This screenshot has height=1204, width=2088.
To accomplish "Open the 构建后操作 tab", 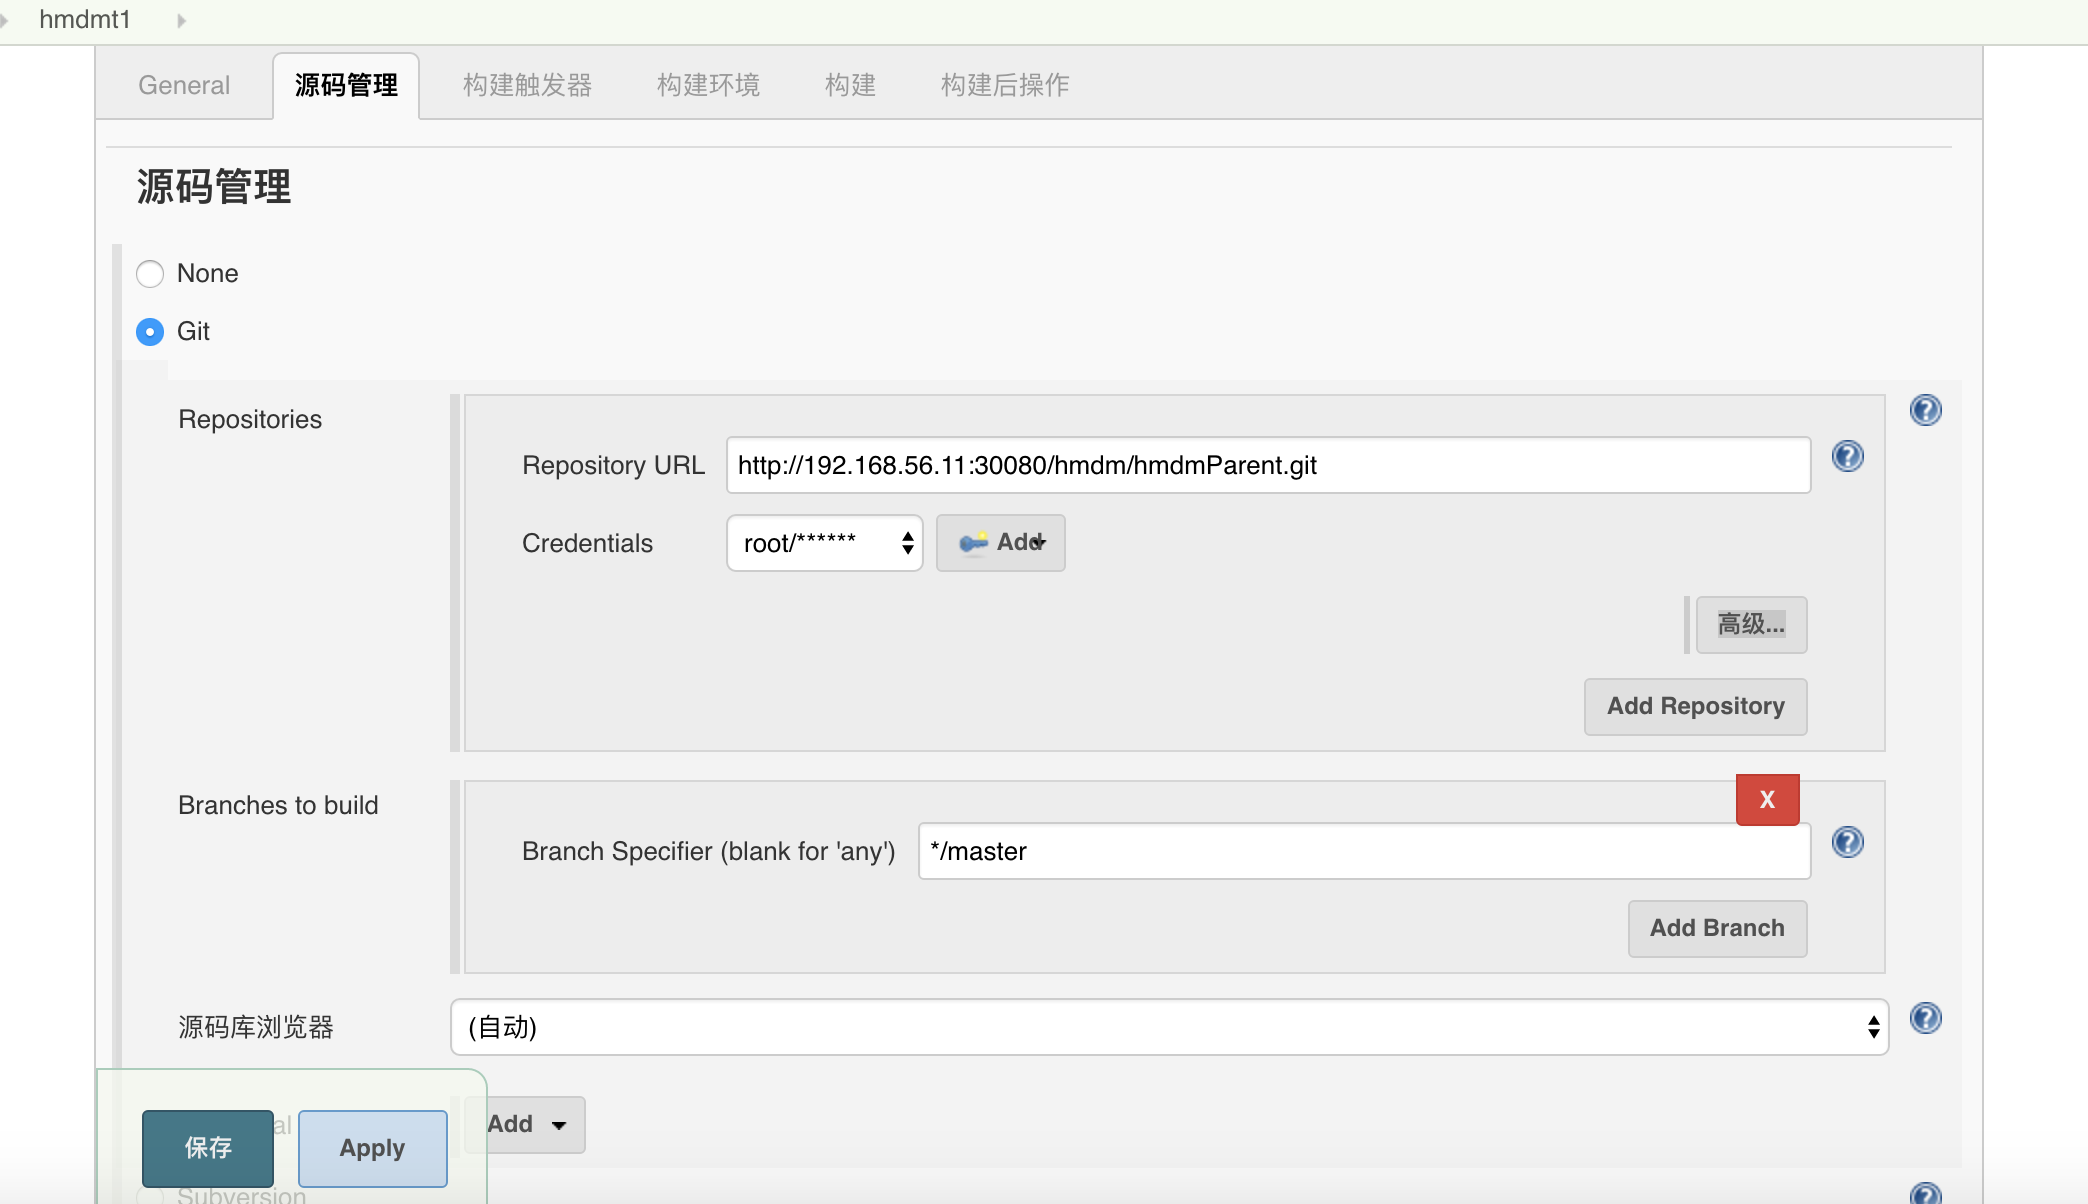I will pos(1005,85).
